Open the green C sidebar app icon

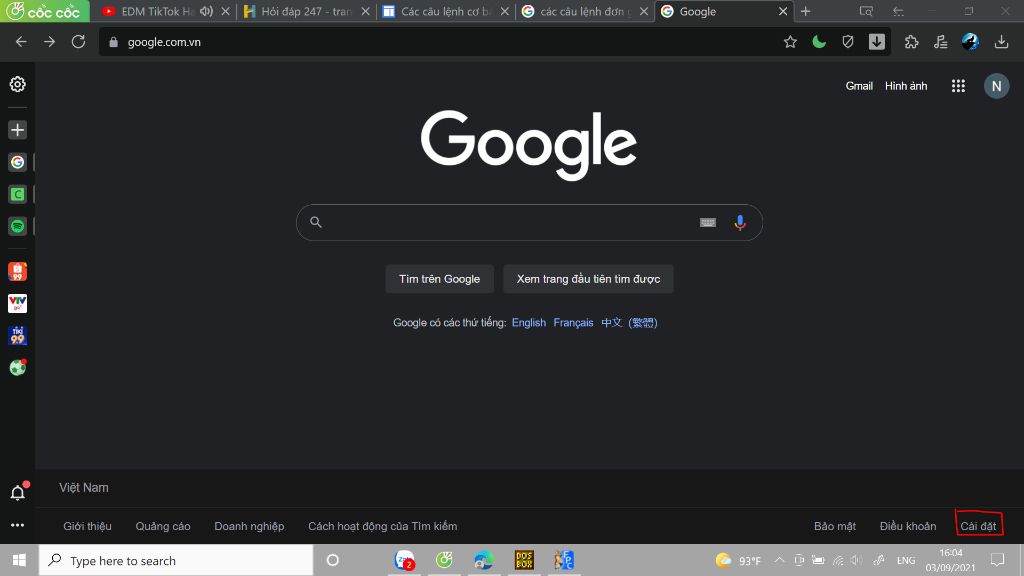coord(18,194)
